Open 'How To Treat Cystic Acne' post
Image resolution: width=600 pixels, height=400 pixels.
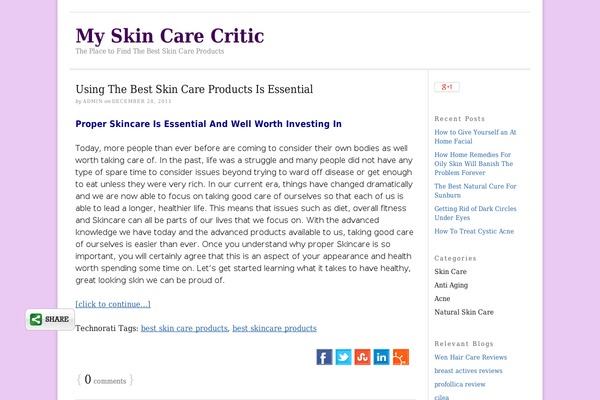[x=474, y=231]
